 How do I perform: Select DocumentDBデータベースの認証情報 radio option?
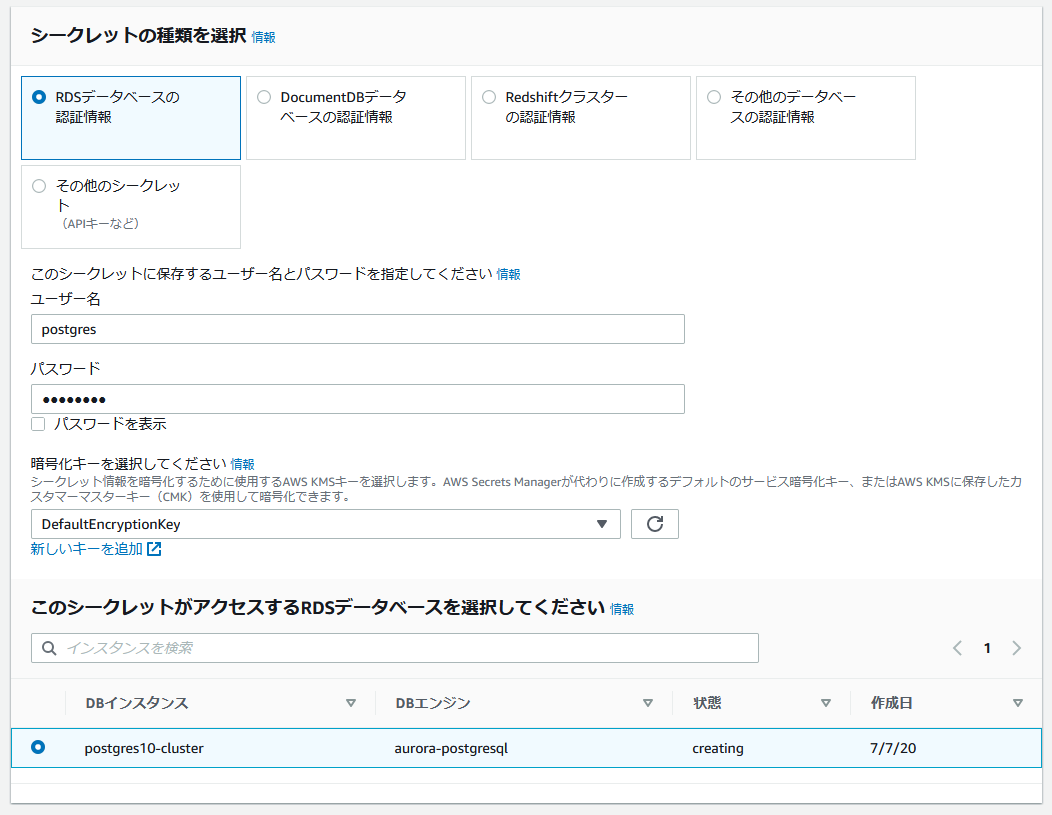click(264, 97)
